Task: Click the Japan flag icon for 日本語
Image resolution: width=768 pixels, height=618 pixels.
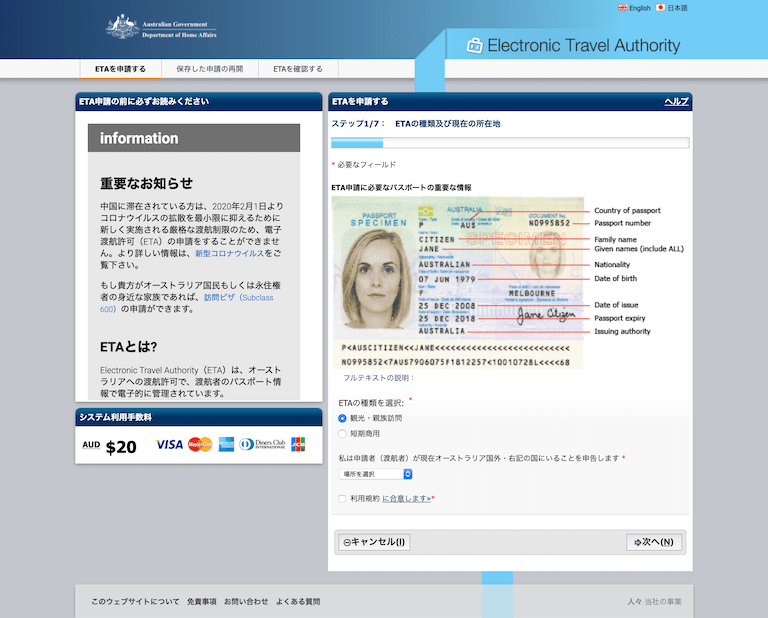Action: pos(660,7)
